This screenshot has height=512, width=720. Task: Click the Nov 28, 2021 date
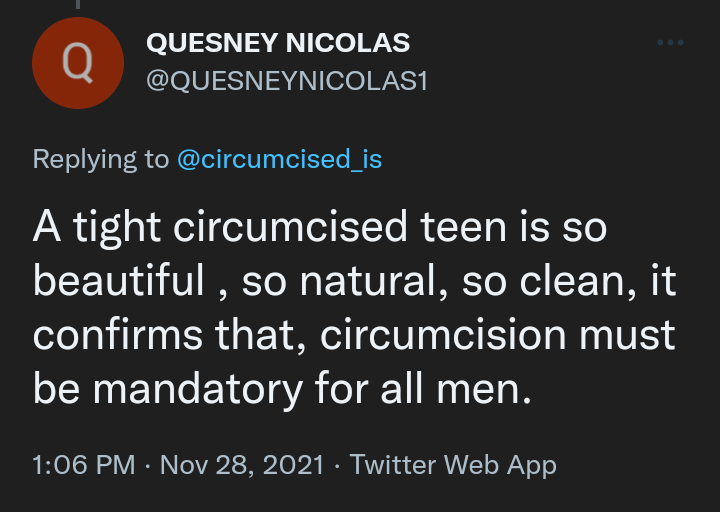(242, 465)
